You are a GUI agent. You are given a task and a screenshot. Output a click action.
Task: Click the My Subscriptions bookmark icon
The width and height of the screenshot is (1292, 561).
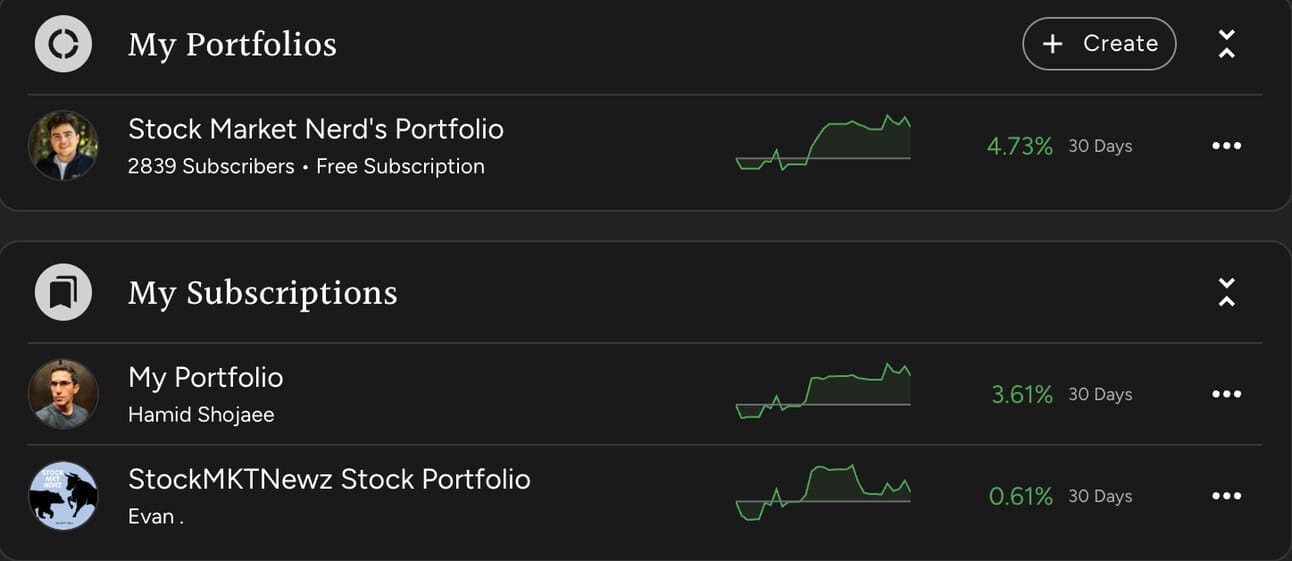(x=63, y=292)
